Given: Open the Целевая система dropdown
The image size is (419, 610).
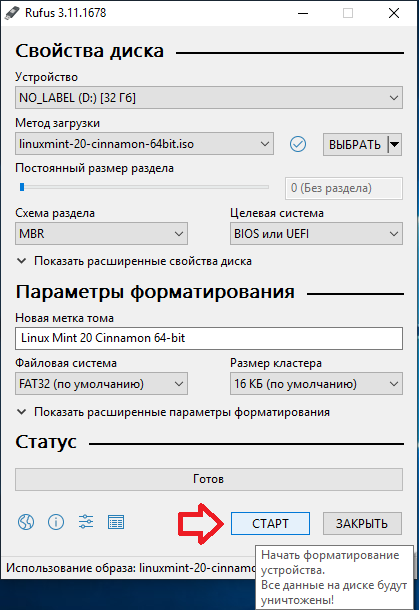Looking at the screenshot, I should pyautogui.click(x=316, y=234).
